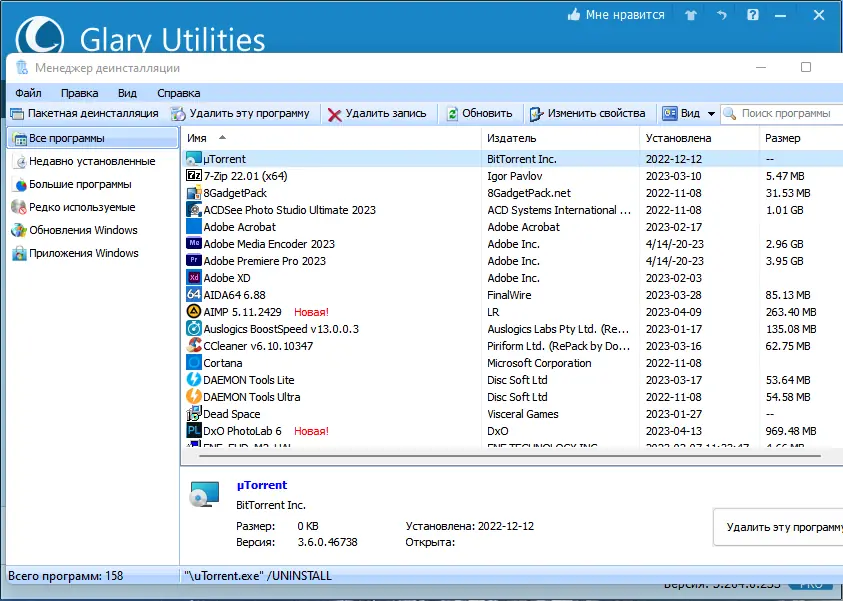
Task: Click Удалить эту программу toolbar icon
Action: coord(178,114)
